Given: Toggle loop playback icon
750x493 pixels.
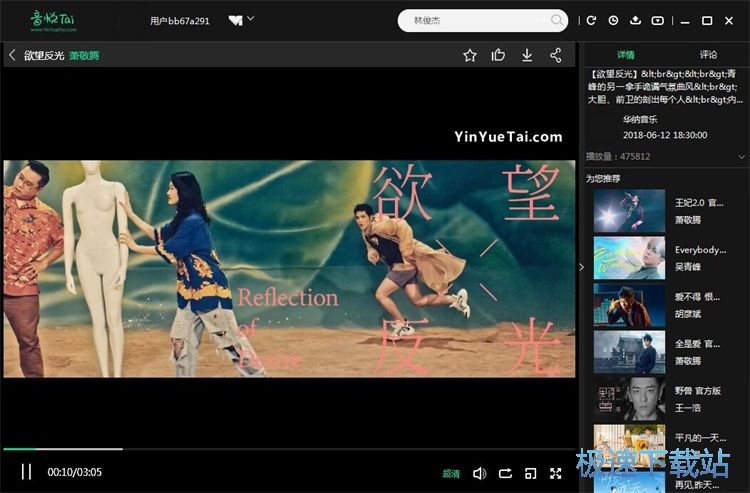Looking at the screenshot, I should (x=505, y=473).
